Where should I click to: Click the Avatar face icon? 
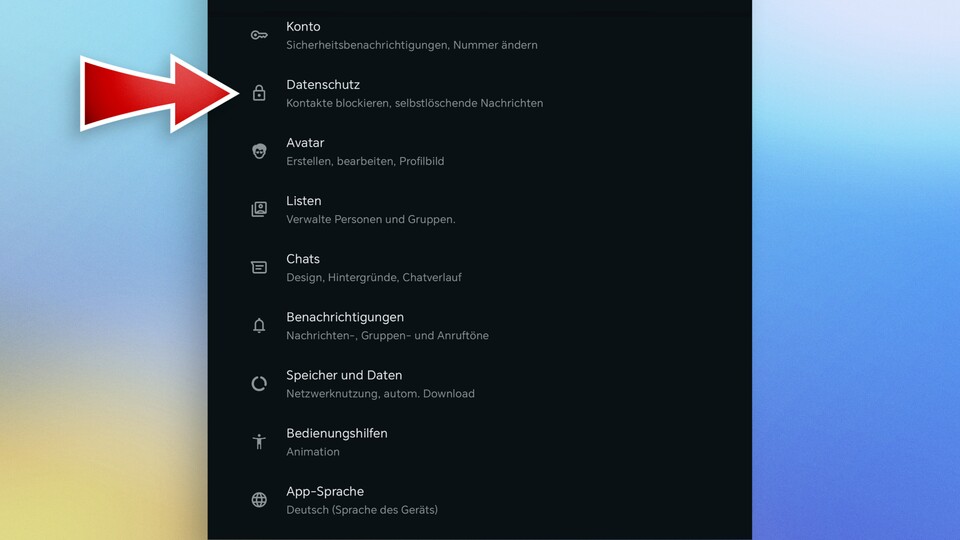pyautogui.click(x=259, y=151)
